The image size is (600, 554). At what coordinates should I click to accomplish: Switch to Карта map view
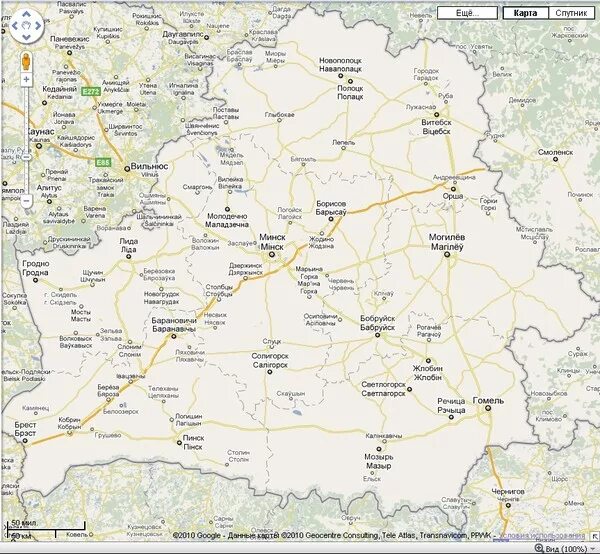525,13
